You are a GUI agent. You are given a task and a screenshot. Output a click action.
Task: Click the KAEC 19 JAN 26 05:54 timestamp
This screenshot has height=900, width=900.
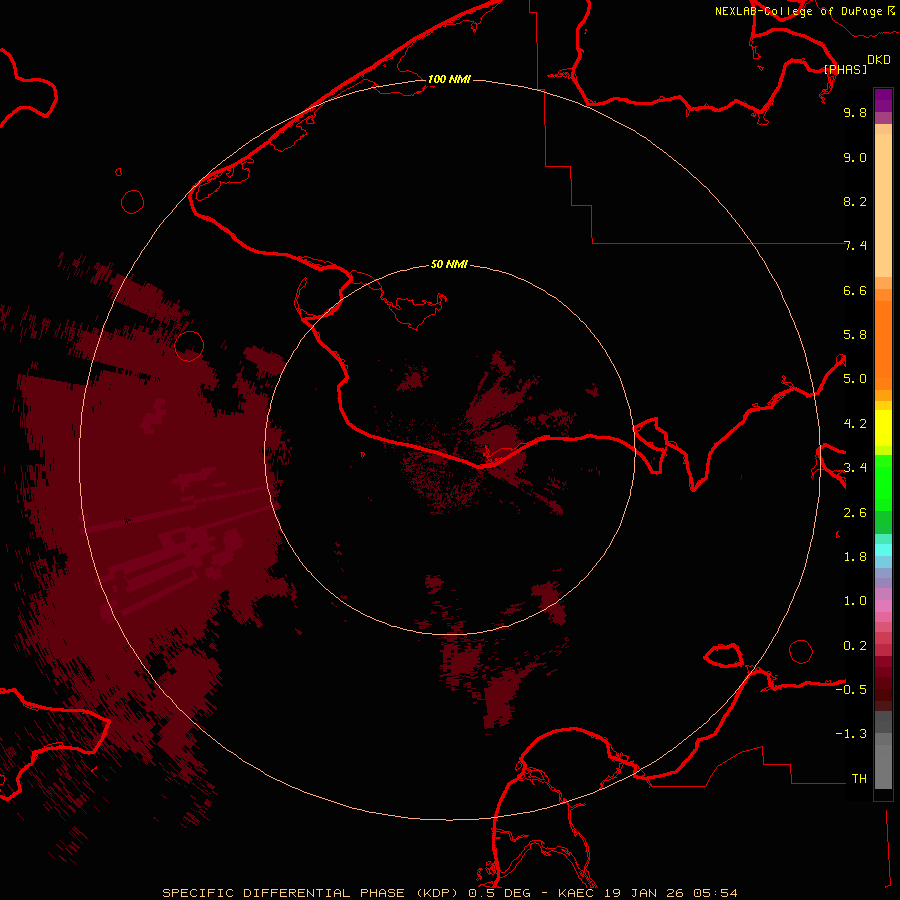pyautogui.click(x=647, y=893)
